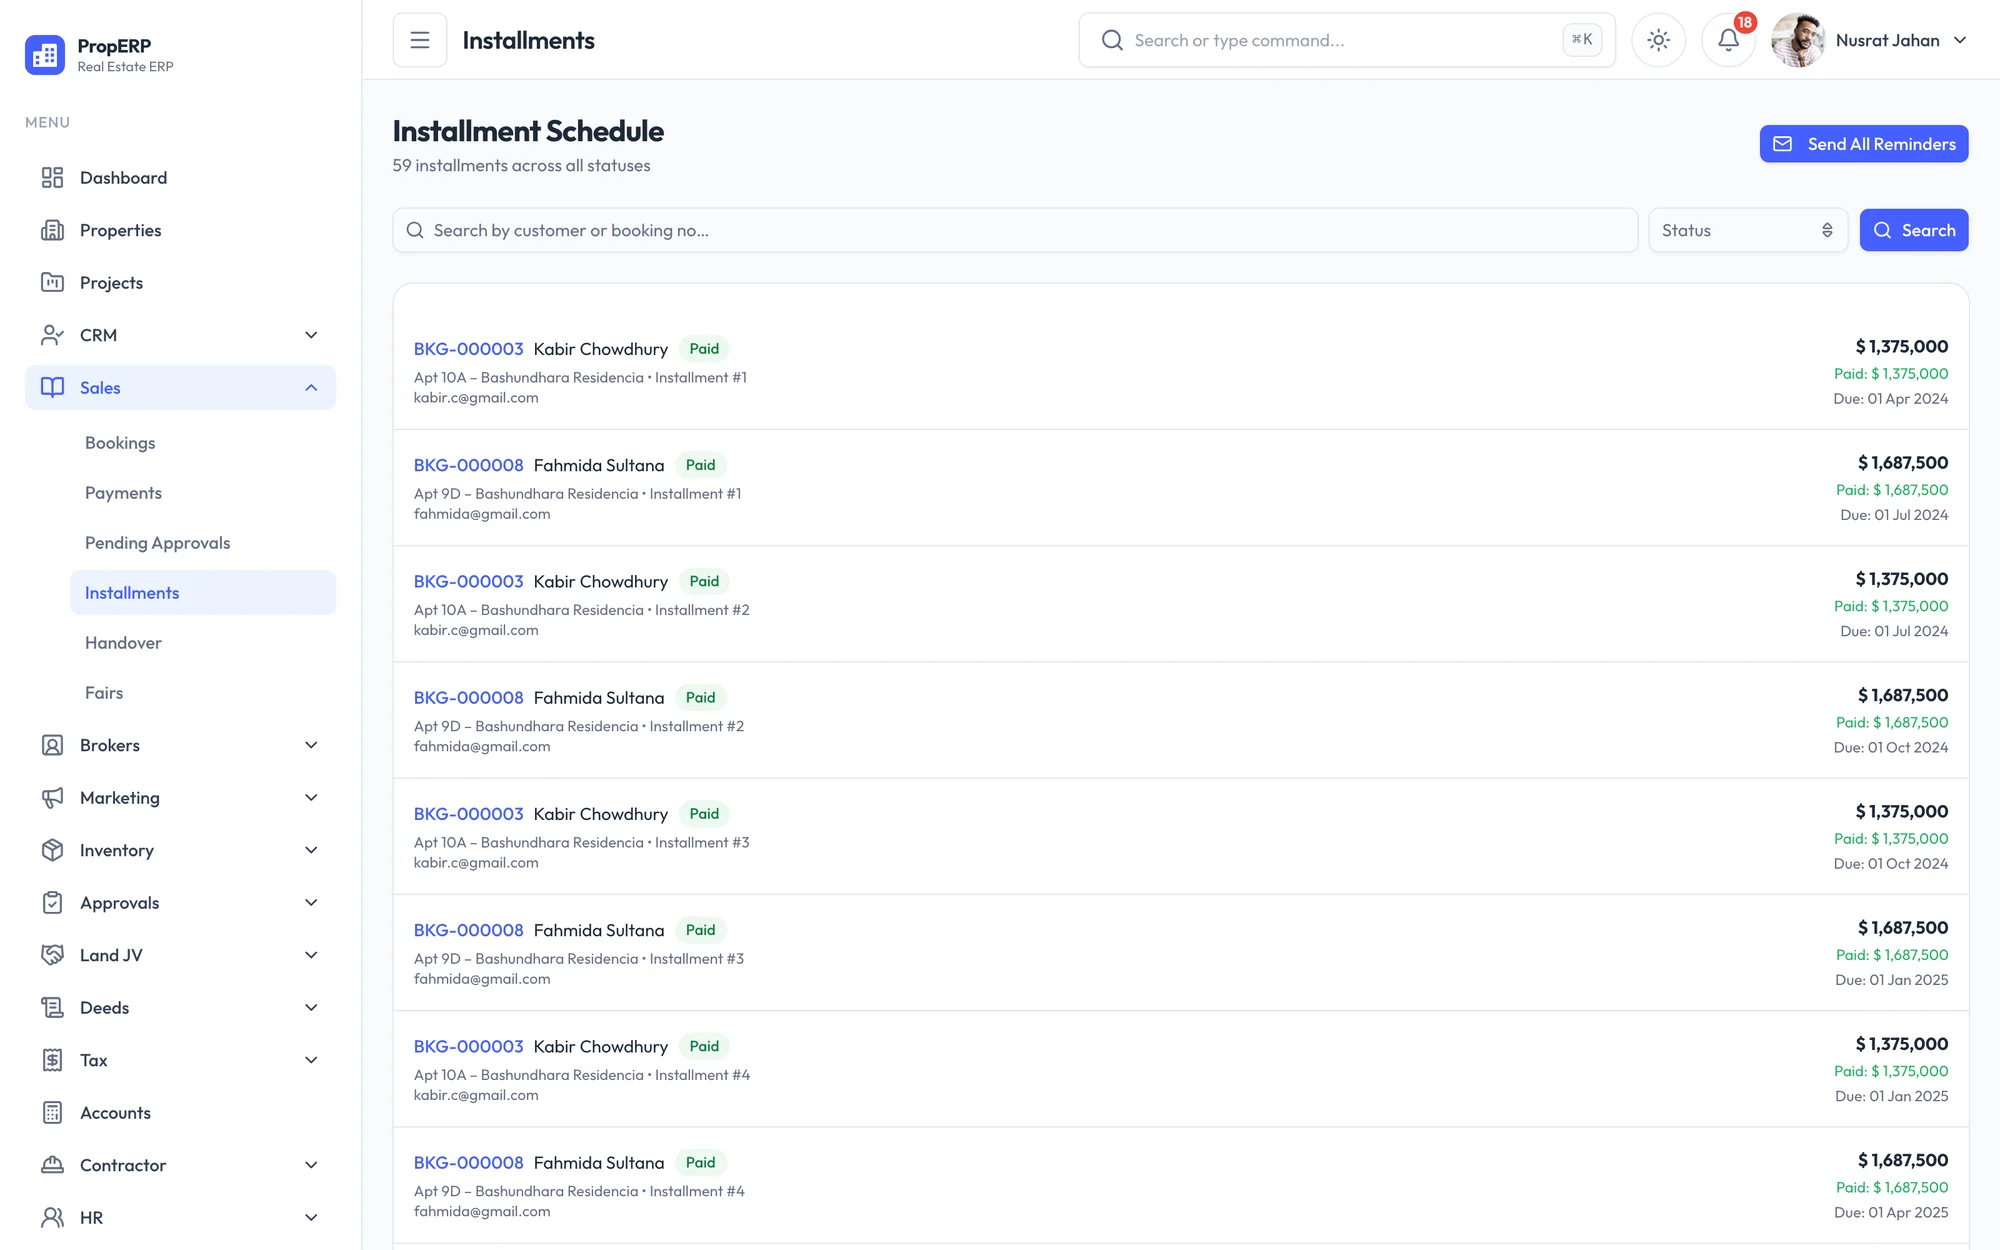Open the Status filter dropdown
The height and width of the screenshot is (1250, 2000).
click(1747, 230)
